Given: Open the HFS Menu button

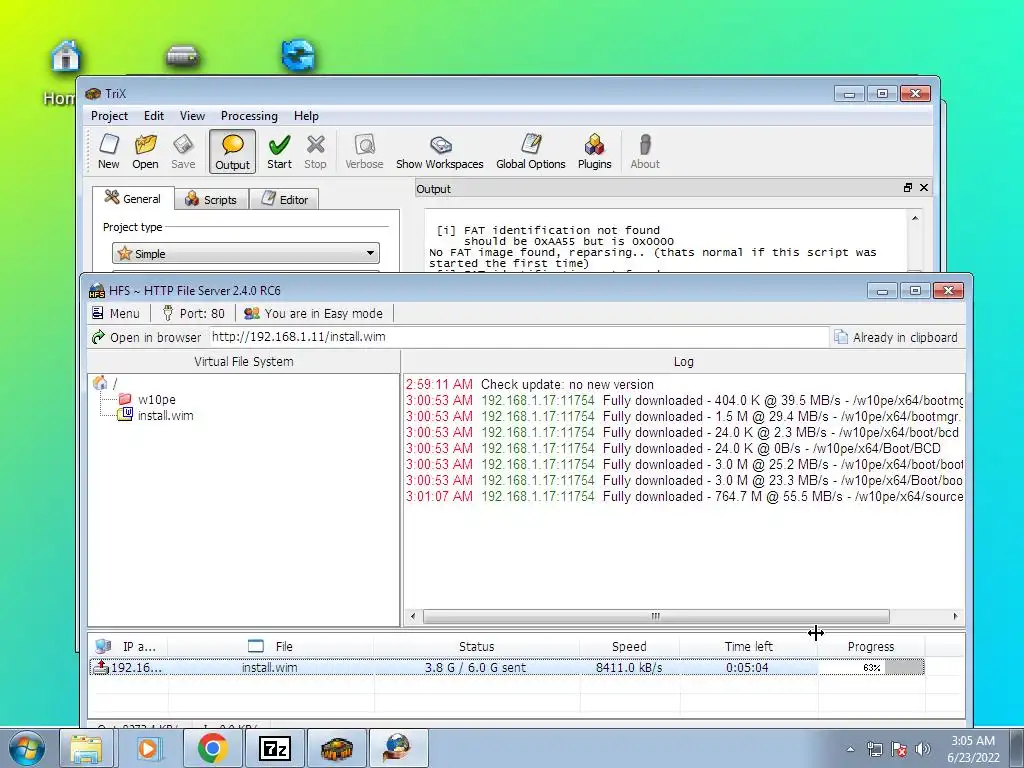Looking at the screenshot, I should pyautogui.click(x=116, y=313).
